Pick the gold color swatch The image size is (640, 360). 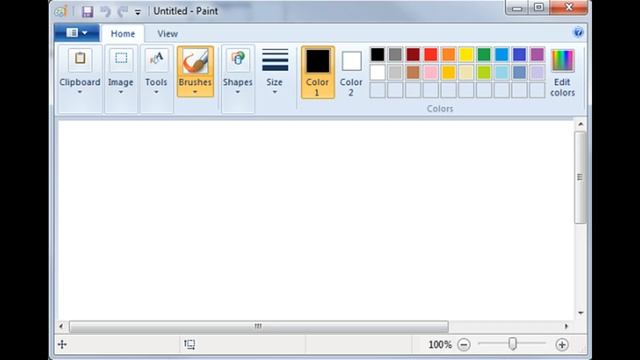448,72
